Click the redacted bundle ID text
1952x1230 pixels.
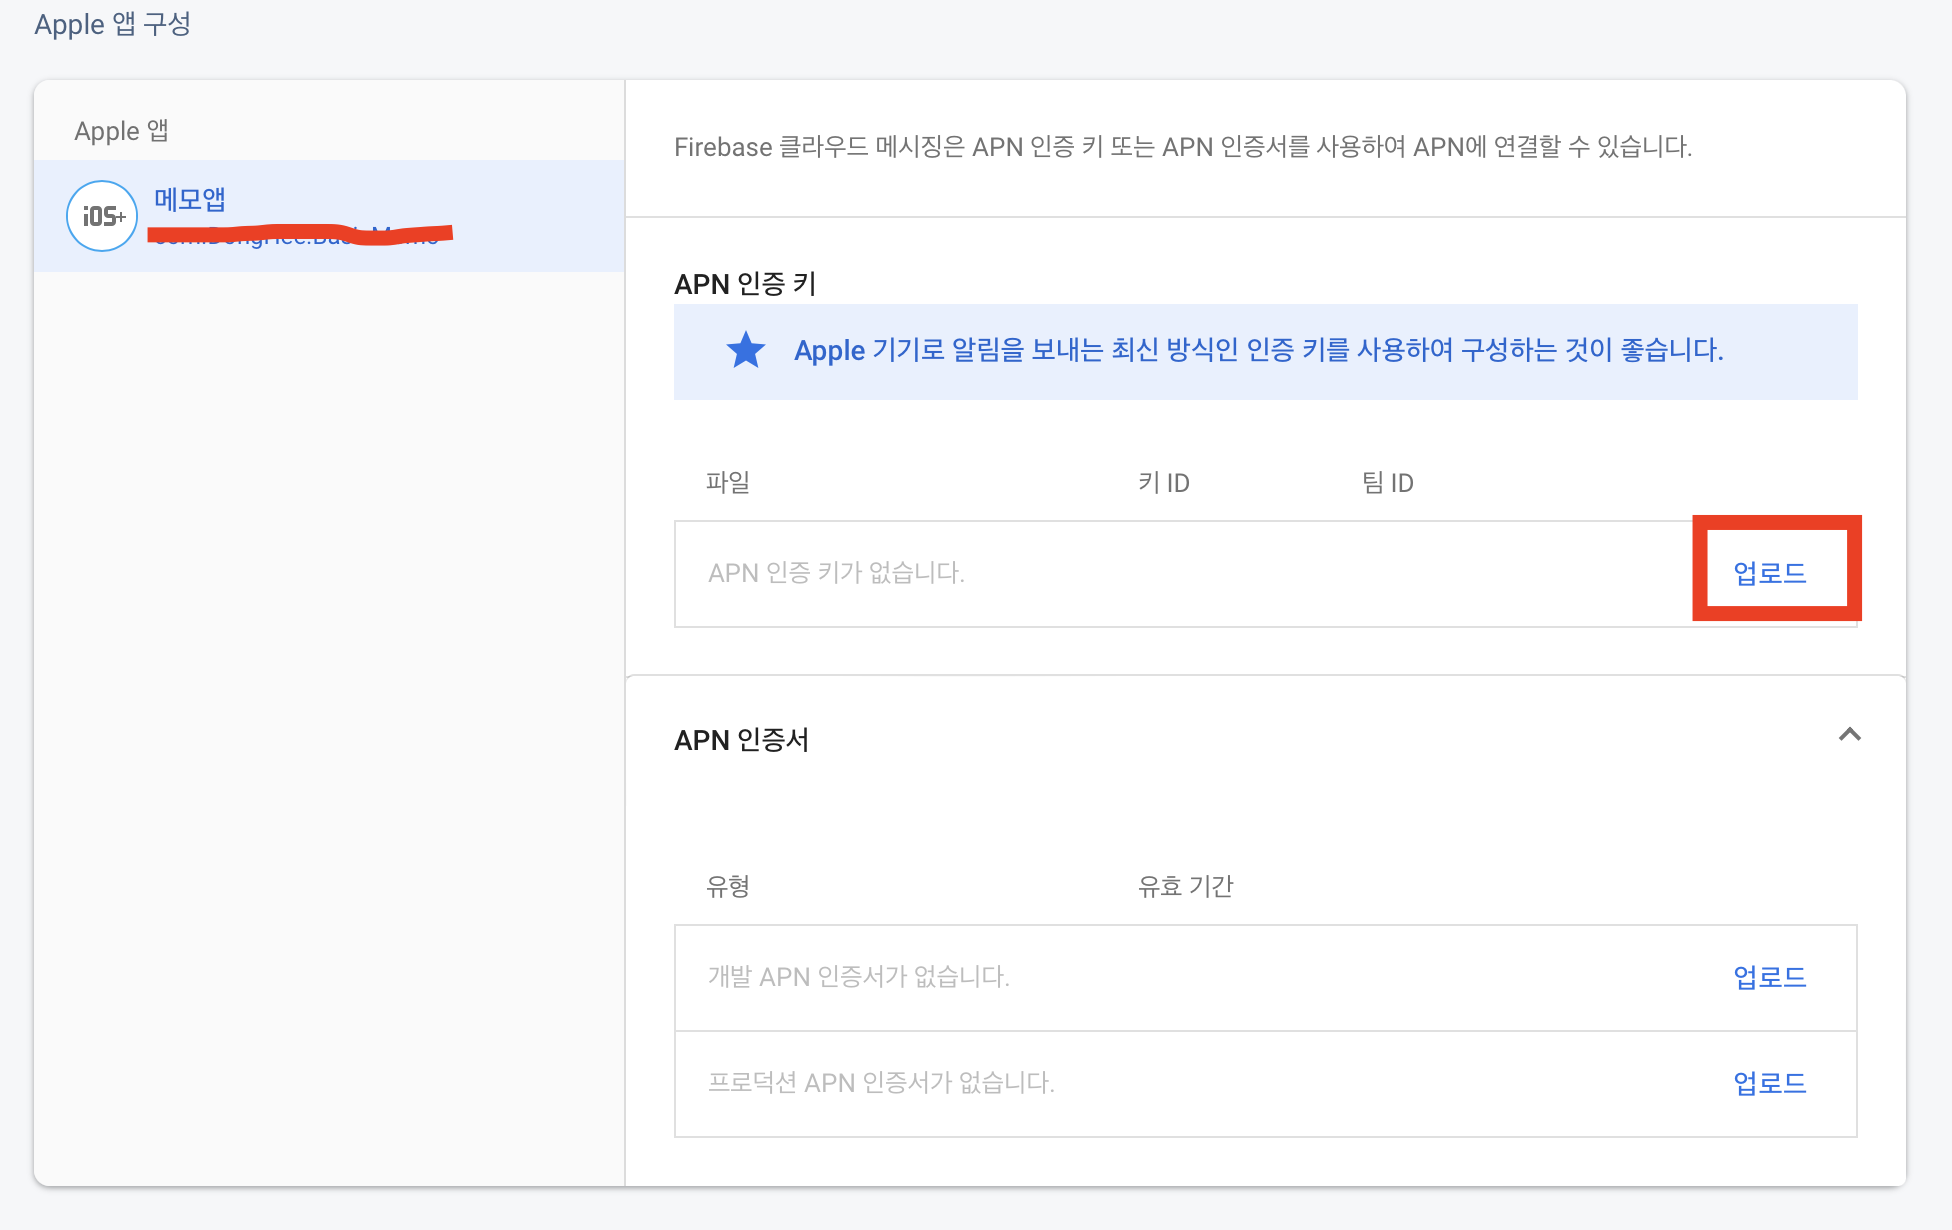299,236
